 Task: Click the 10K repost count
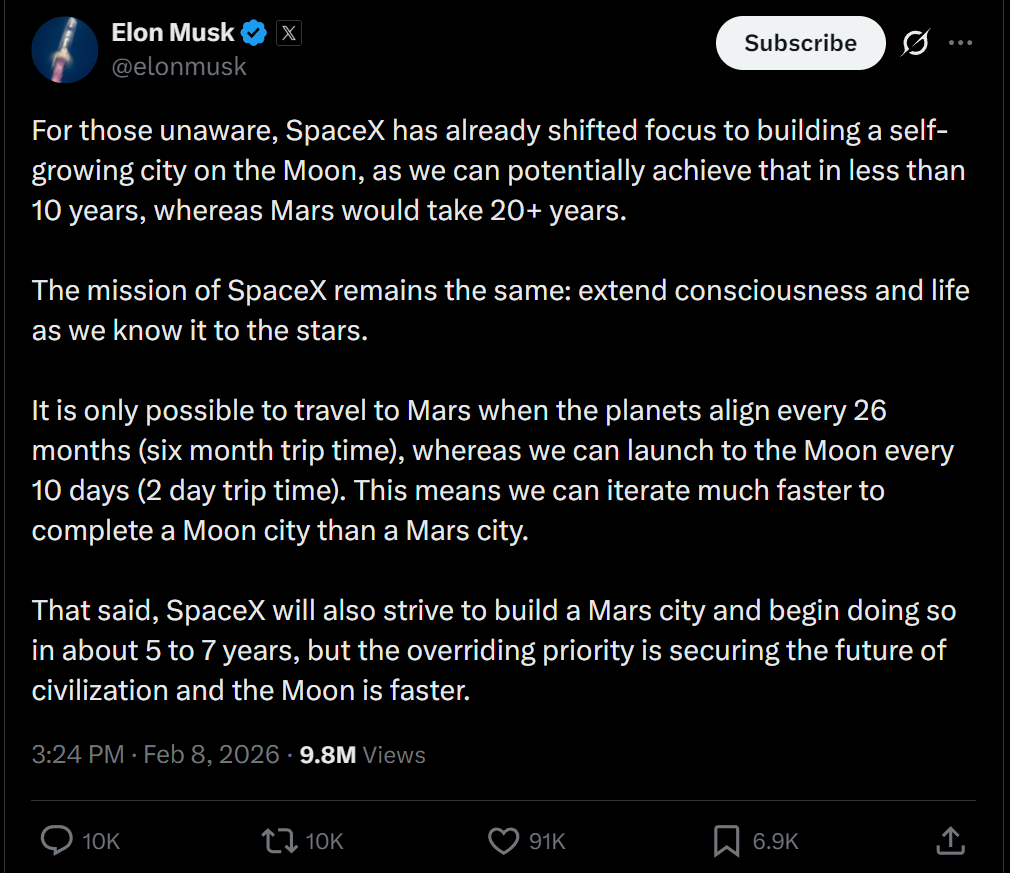[324, 841]
